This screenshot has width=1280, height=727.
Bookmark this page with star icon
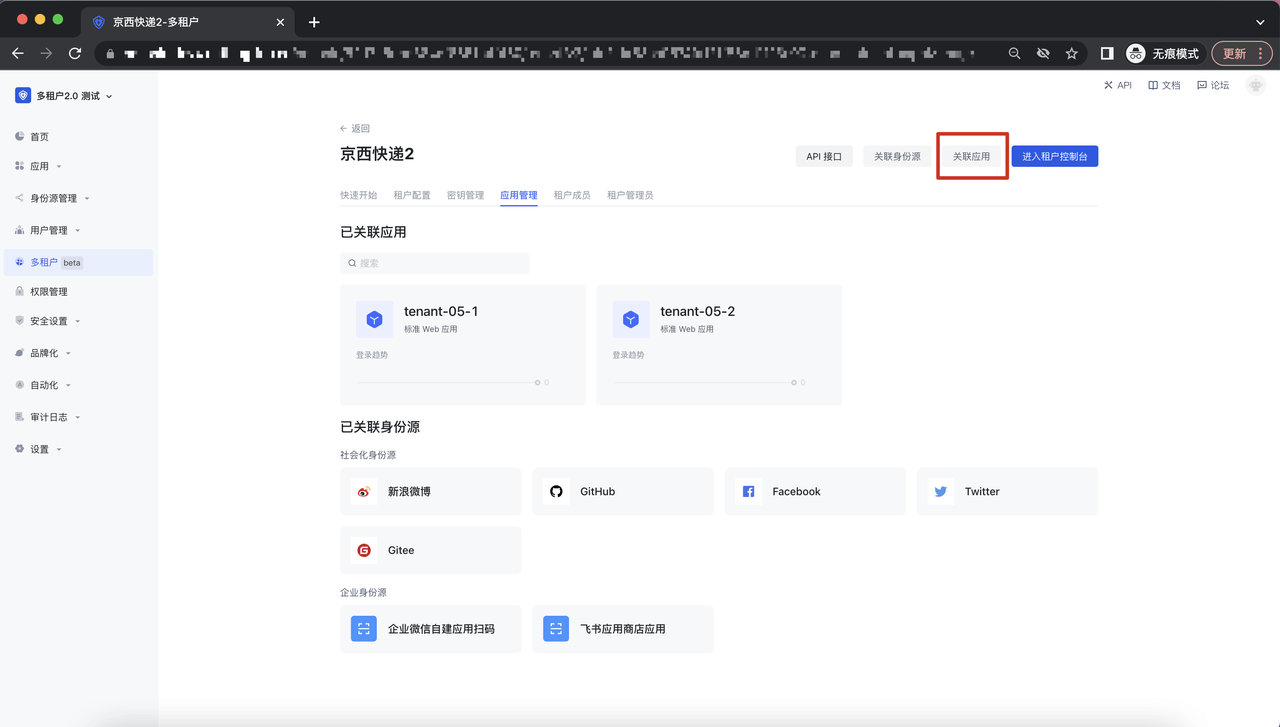1071,53
